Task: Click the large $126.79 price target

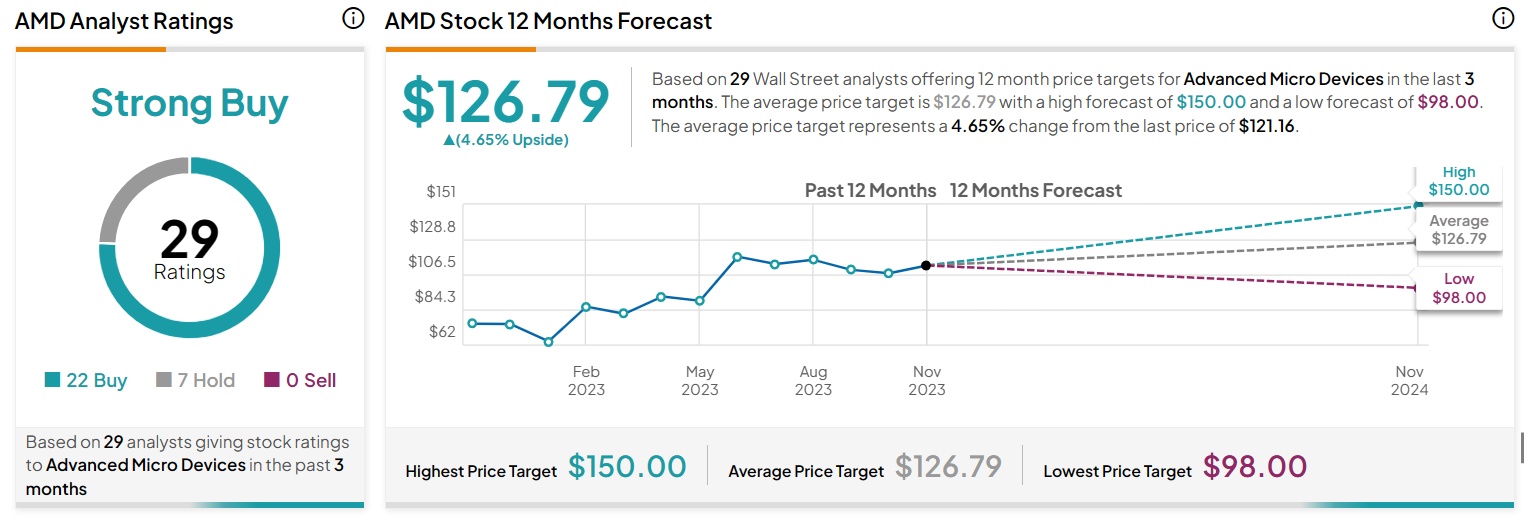Action: [505, 101]
